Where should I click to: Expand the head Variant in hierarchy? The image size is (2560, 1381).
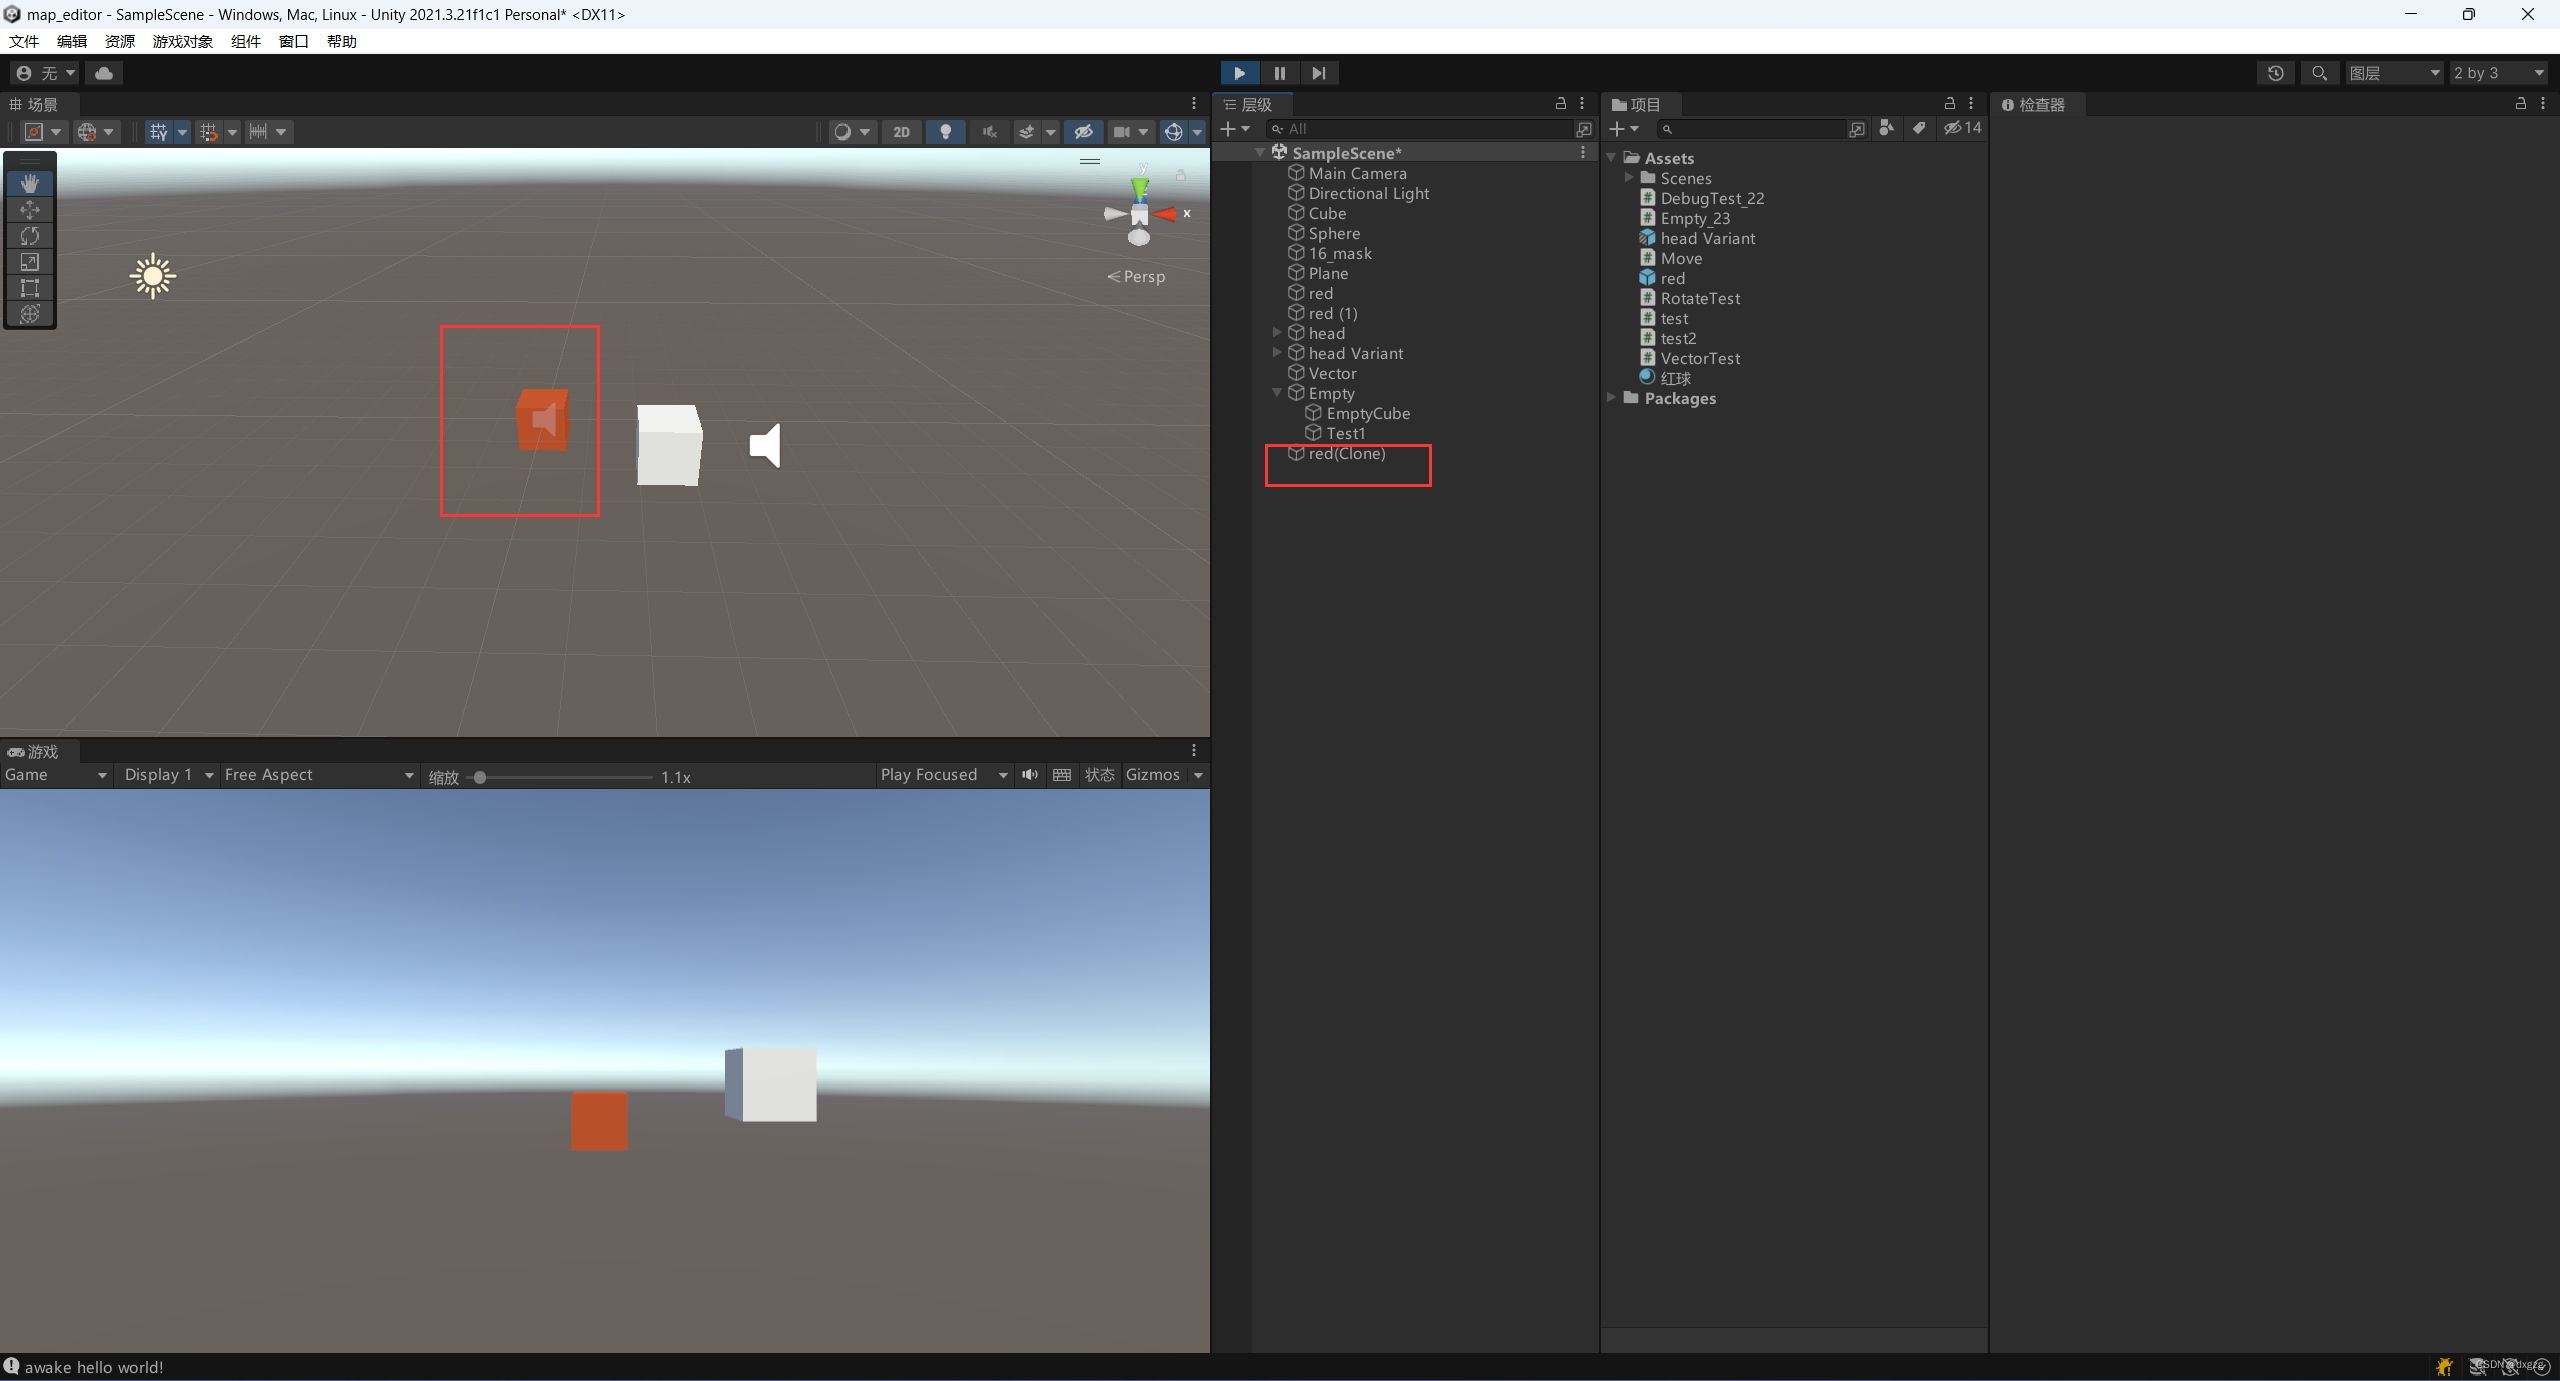pyautogui.click(x=1280, y=352)
